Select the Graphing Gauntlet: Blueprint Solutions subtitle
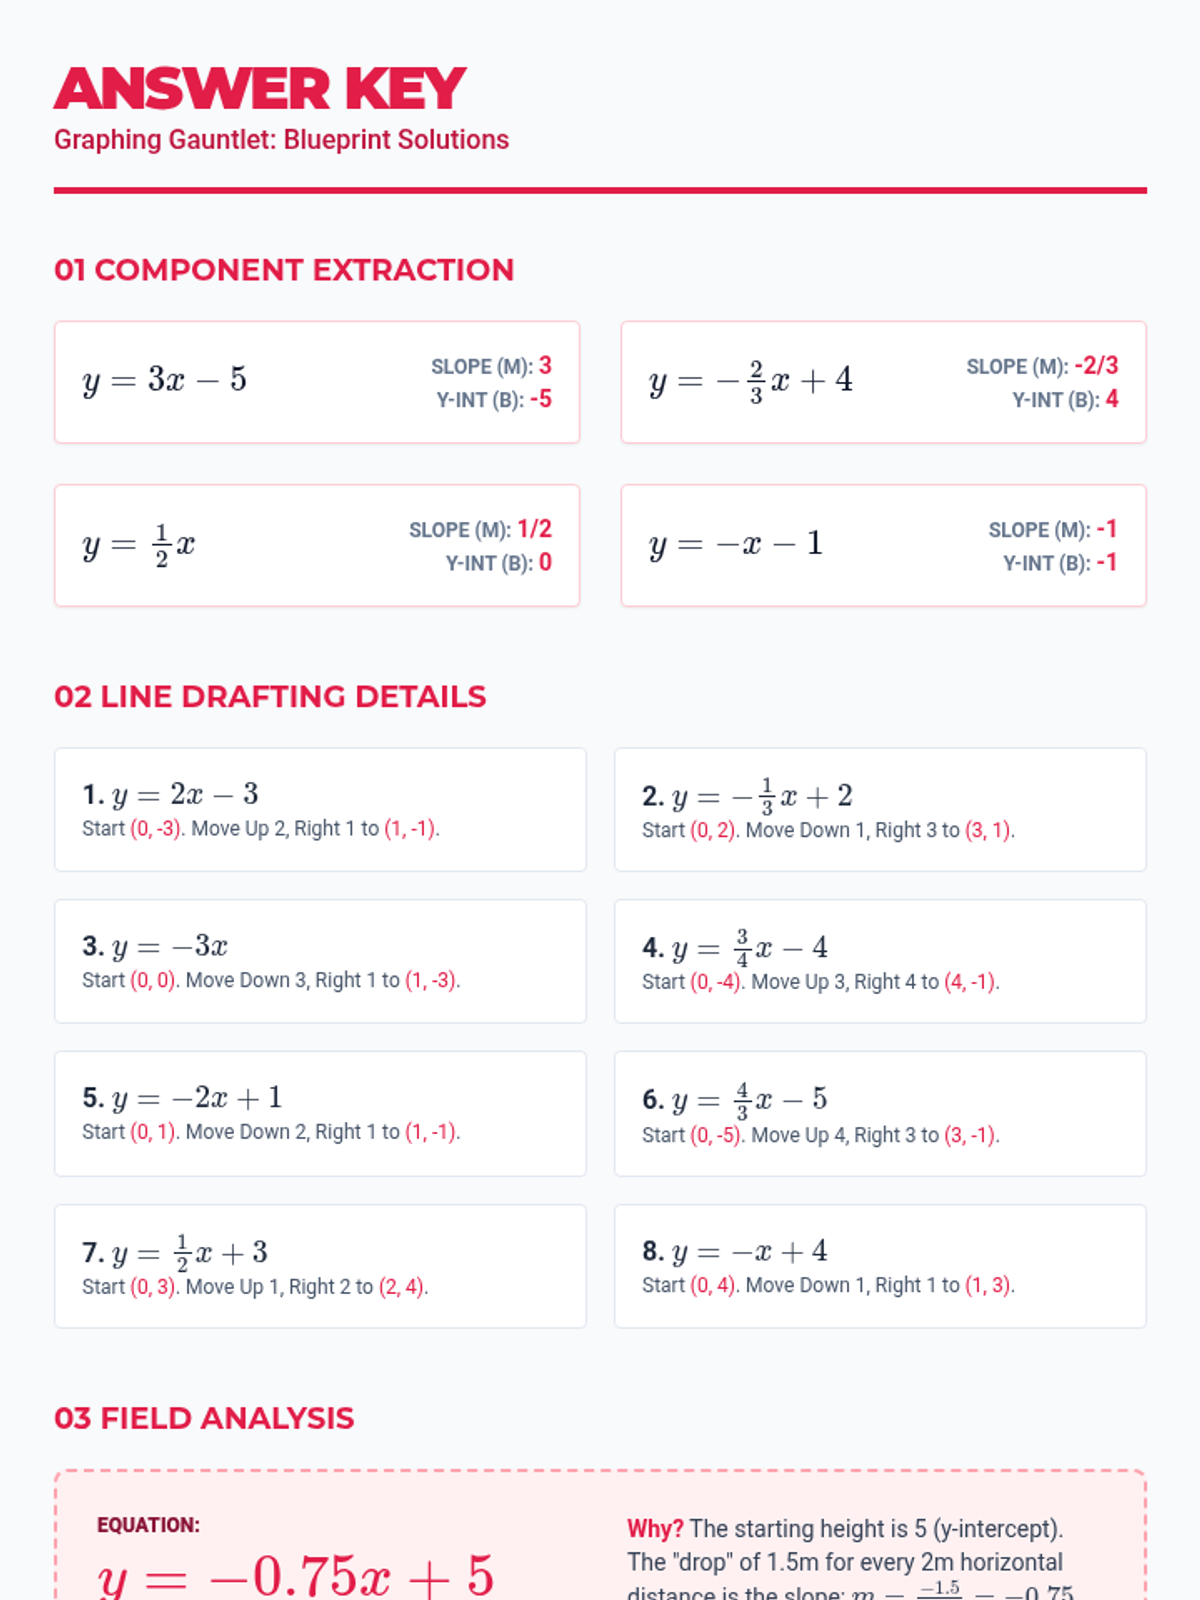This screenshot has height=1600, width=1200. click(281, 140)
